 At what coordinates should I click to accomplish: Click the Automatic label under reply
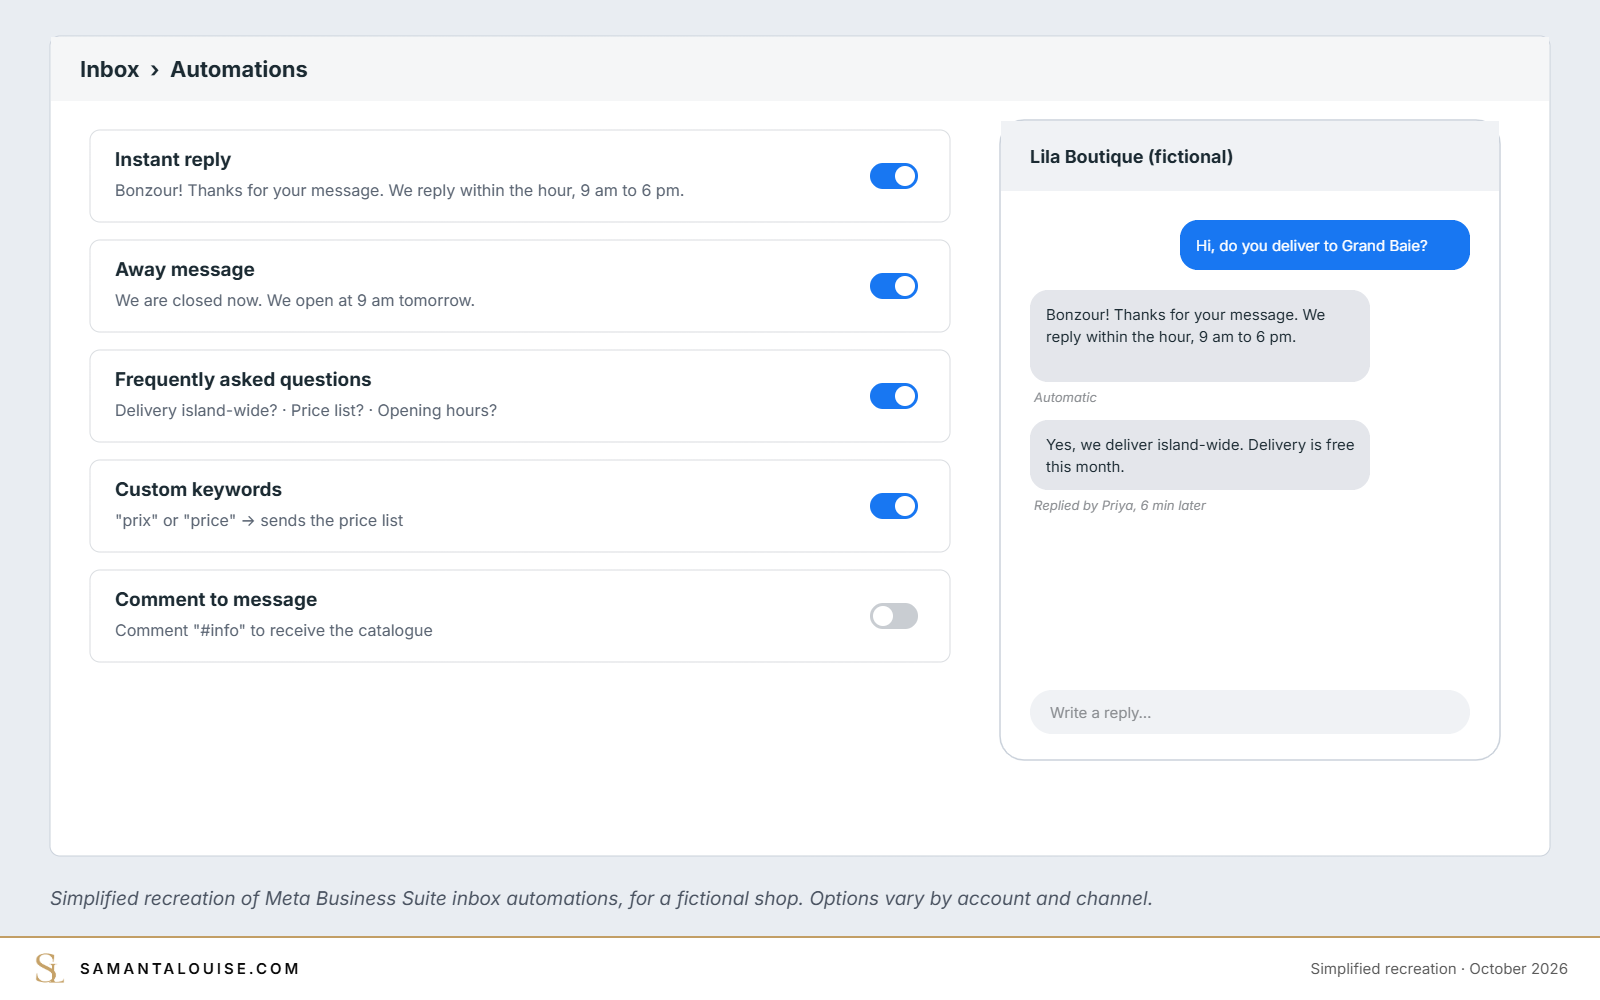point(1065,398)
